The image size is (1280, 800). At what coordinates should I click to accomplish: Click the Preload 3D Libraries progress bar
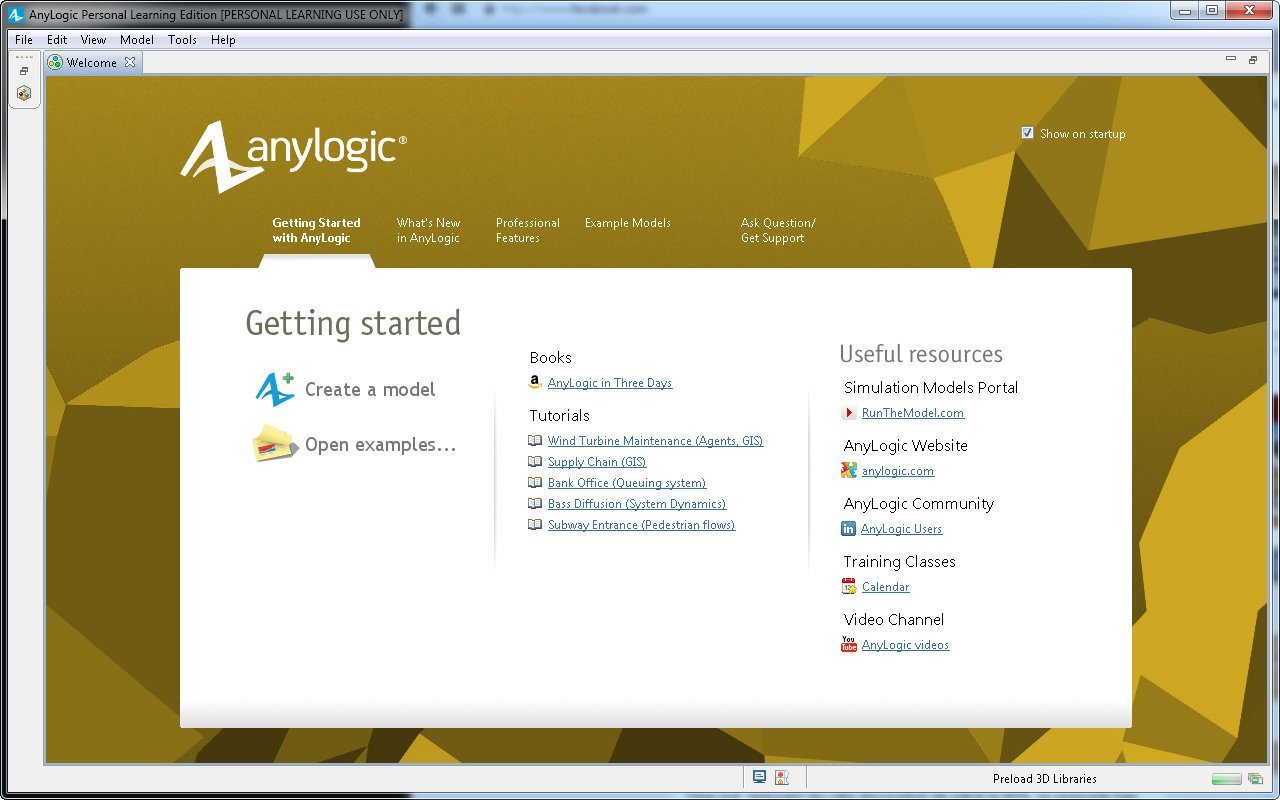coord(1225,777)
